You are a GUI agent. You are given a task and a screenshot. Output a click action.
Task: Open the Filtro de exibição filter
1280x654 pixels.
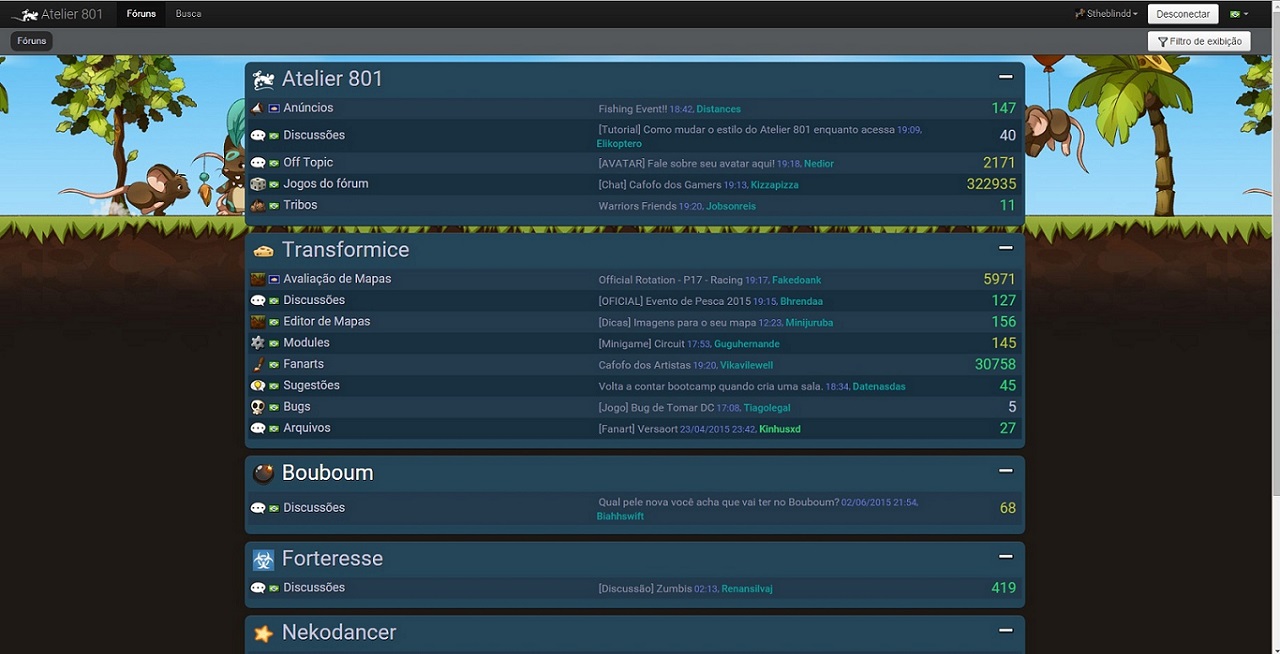pyautogui.click(x=1199, y=41)
